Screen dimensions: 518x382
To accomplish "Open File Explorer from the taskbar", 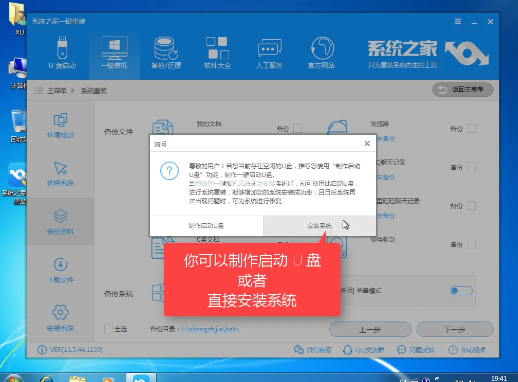I will coord(77,379).
